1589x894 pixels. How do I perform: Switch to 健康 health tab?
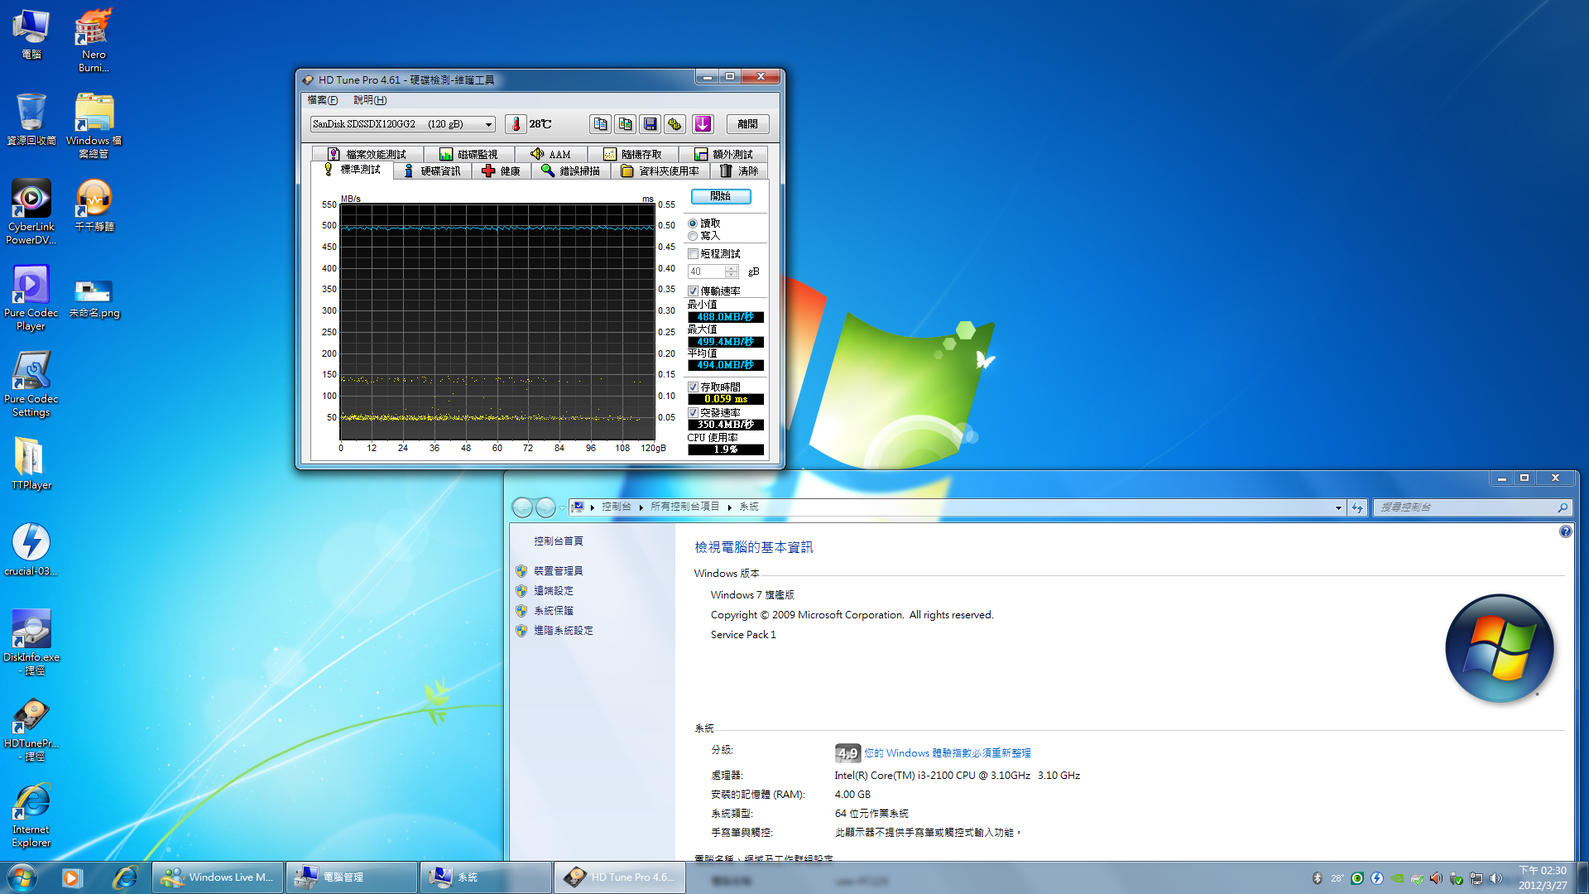pyautogui.click(x=500, y=171)
